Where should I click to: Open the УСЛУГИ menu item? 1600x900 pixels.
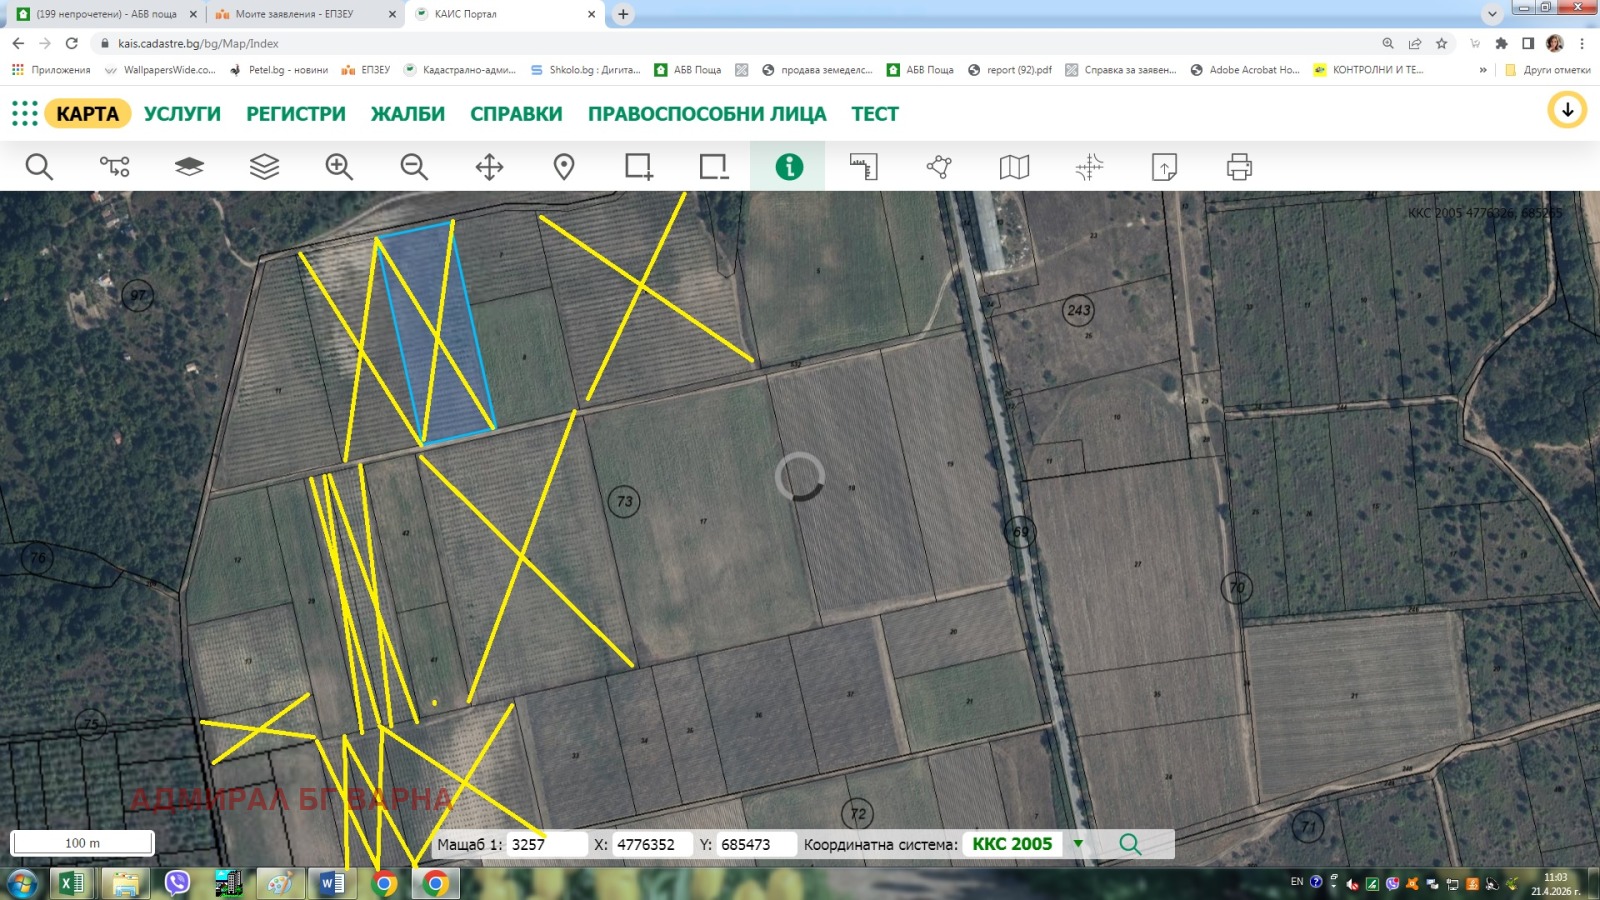182,114
